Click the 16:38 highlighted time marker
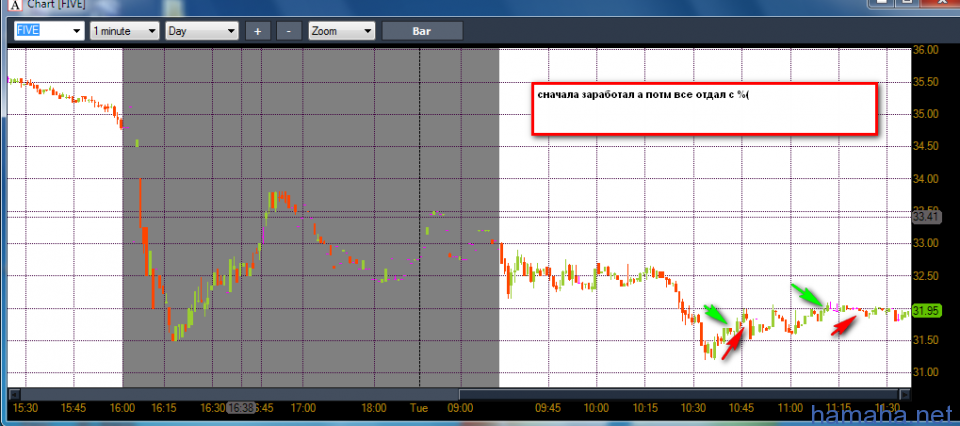Viewport: 960px width, 426px height. tap(240, 408)
